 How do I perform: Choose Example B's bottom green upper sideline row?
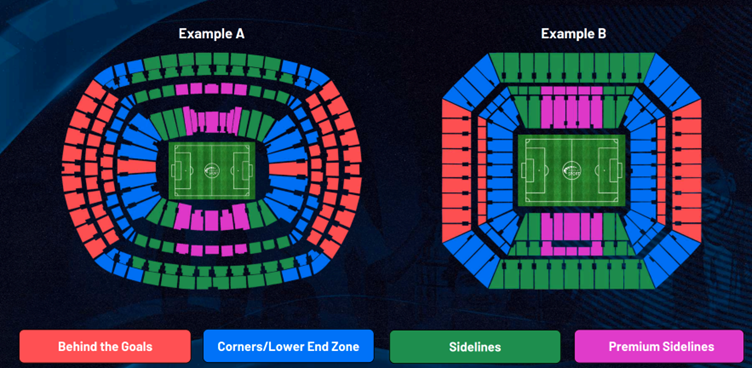tap(572, 274)
